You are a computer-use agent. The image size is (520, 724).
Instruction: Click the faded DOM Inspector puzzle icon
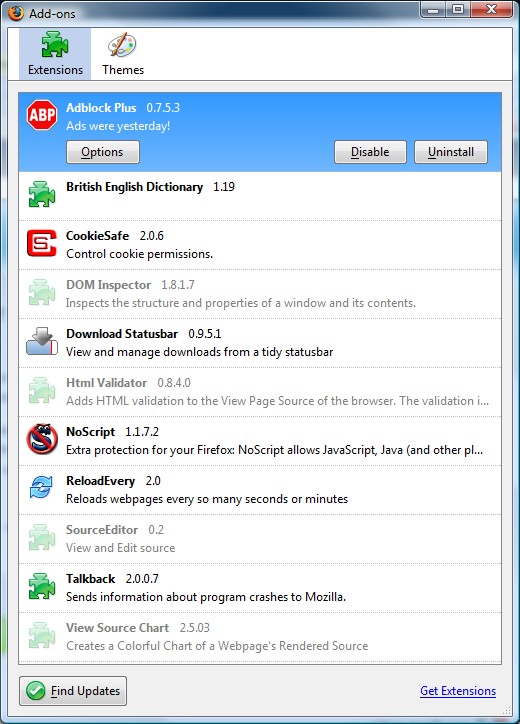[x=42, y=292]
